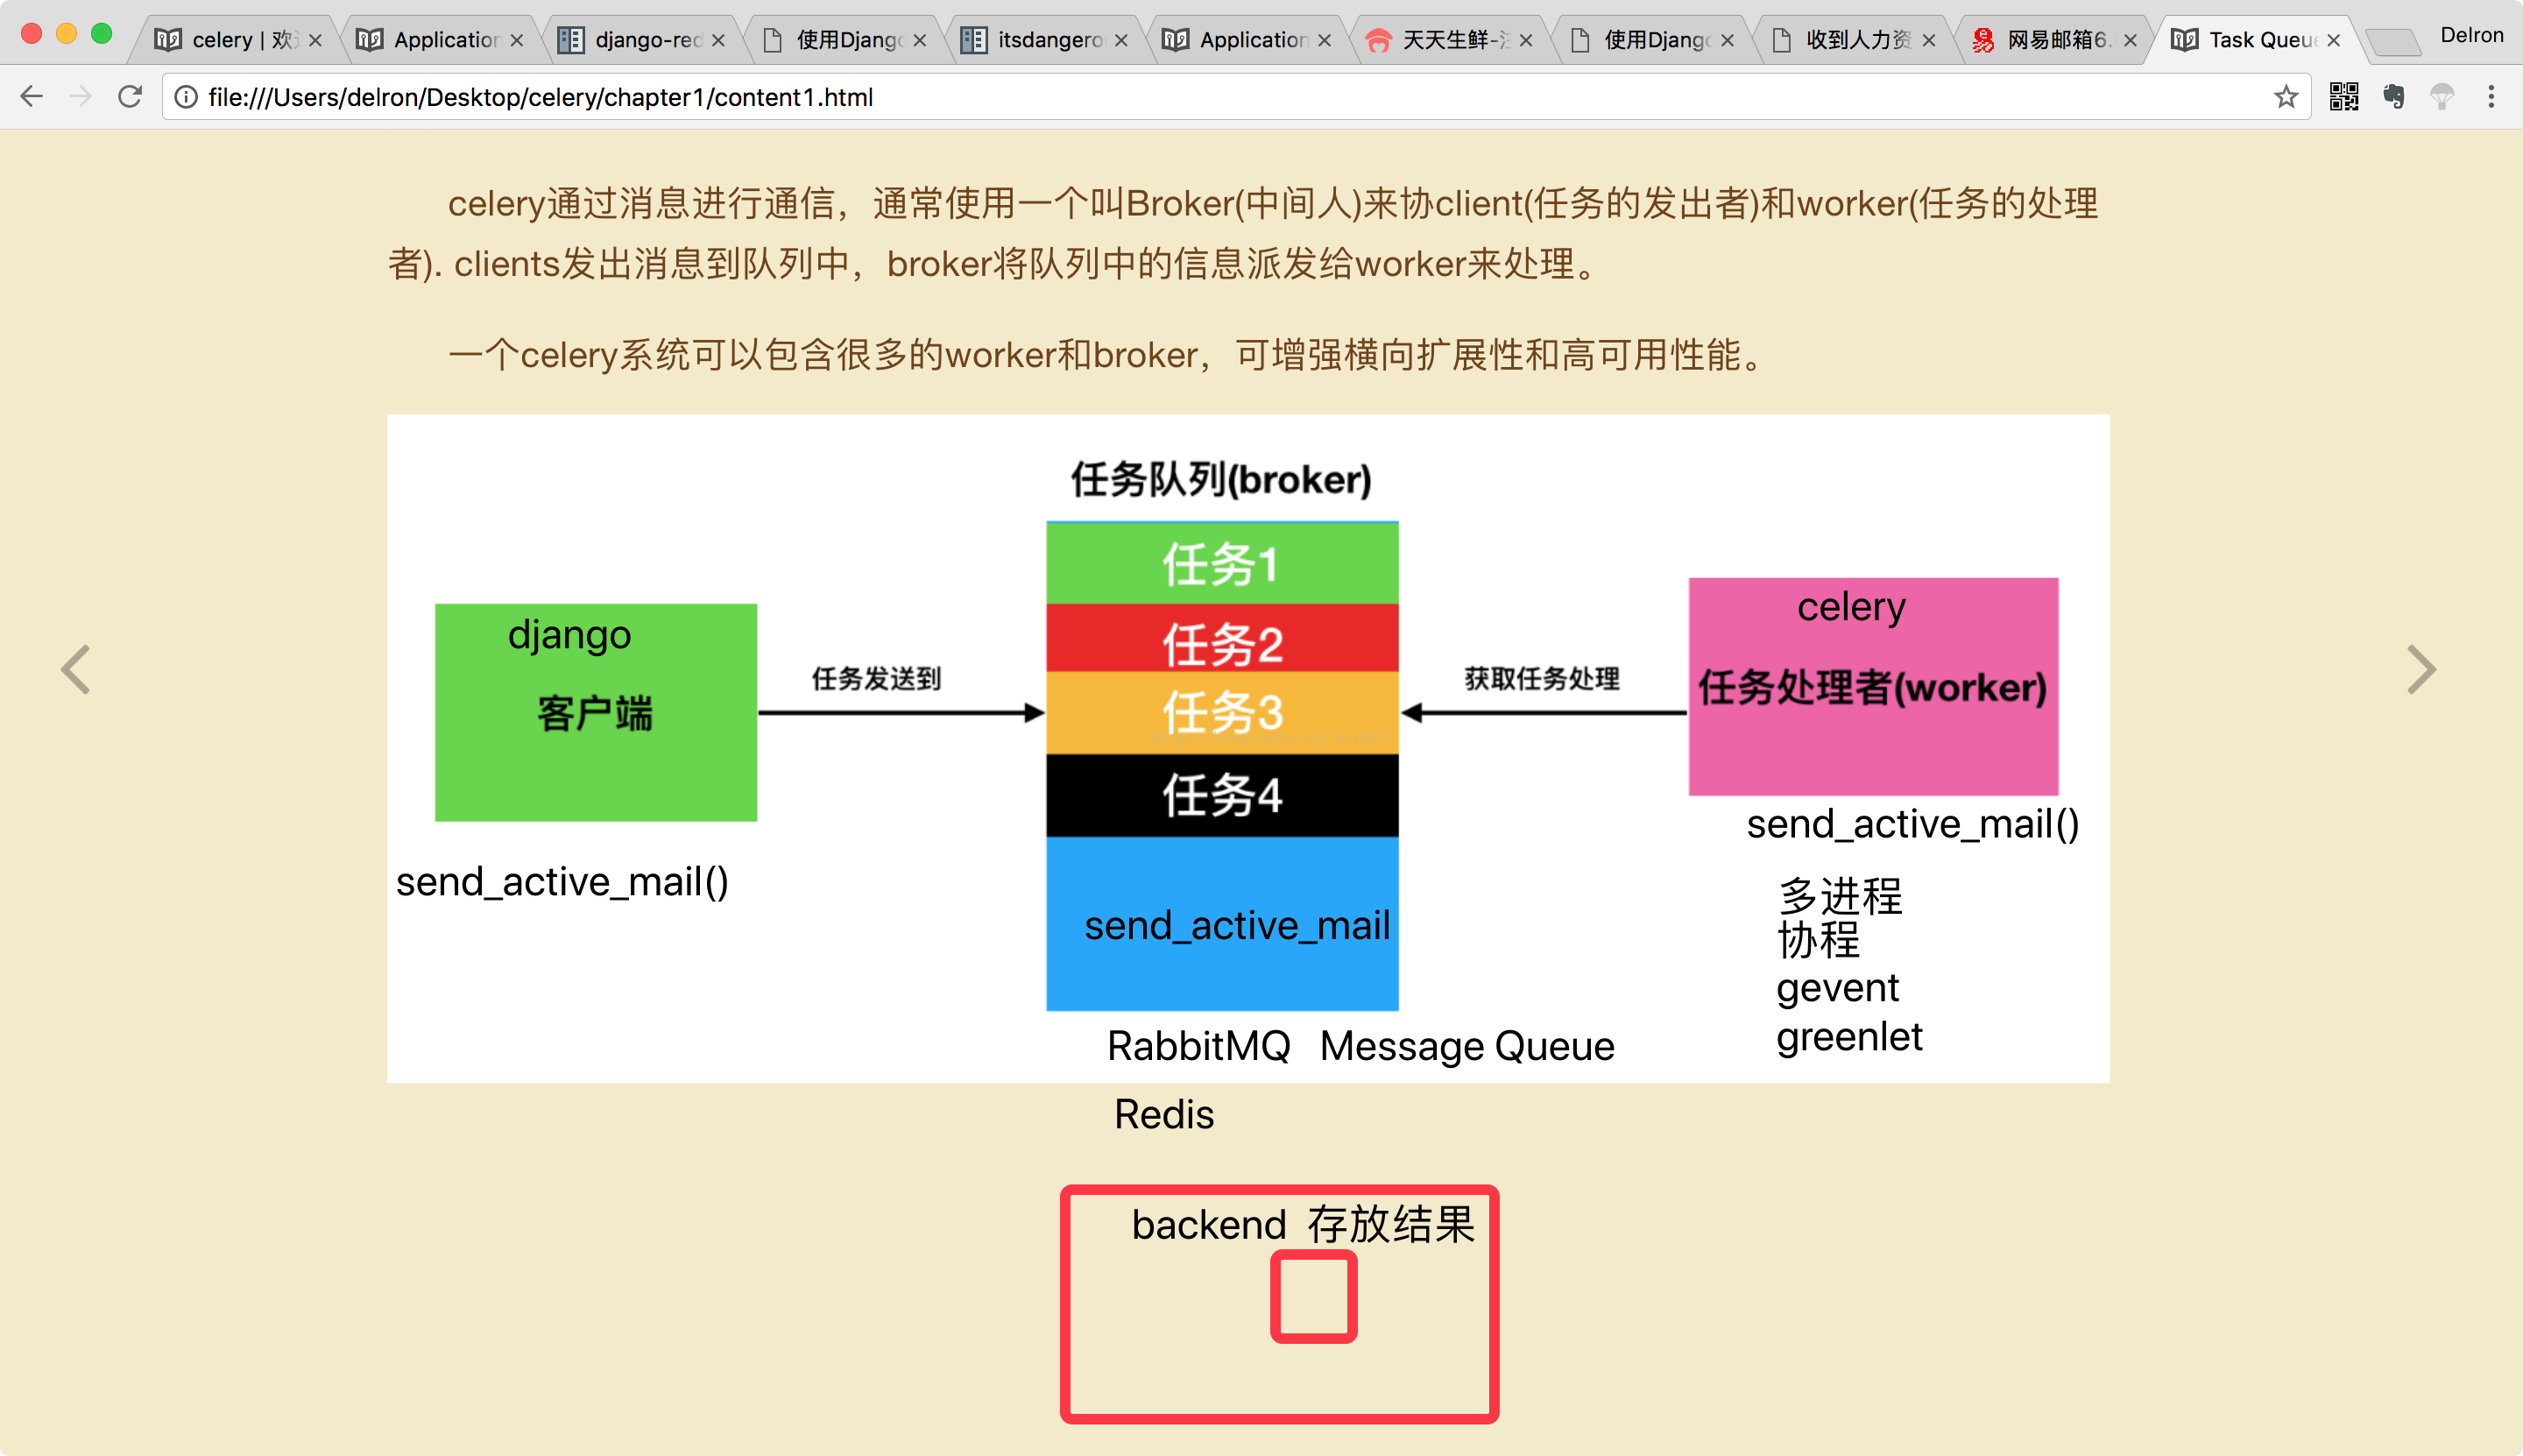The image size is (2523, 1456).
Task: Close the '天天生鲜' tab
Action: pos(1525,40)
